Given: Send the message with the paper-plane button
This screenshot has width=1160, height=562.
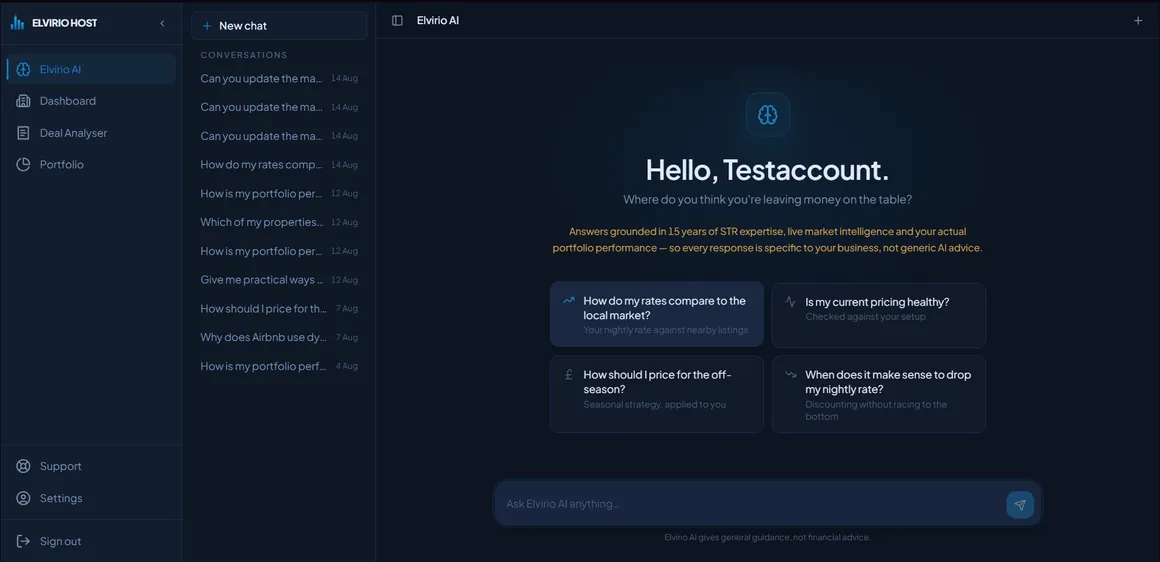Looking at the screenshot, I should (x=1020, y=504).
